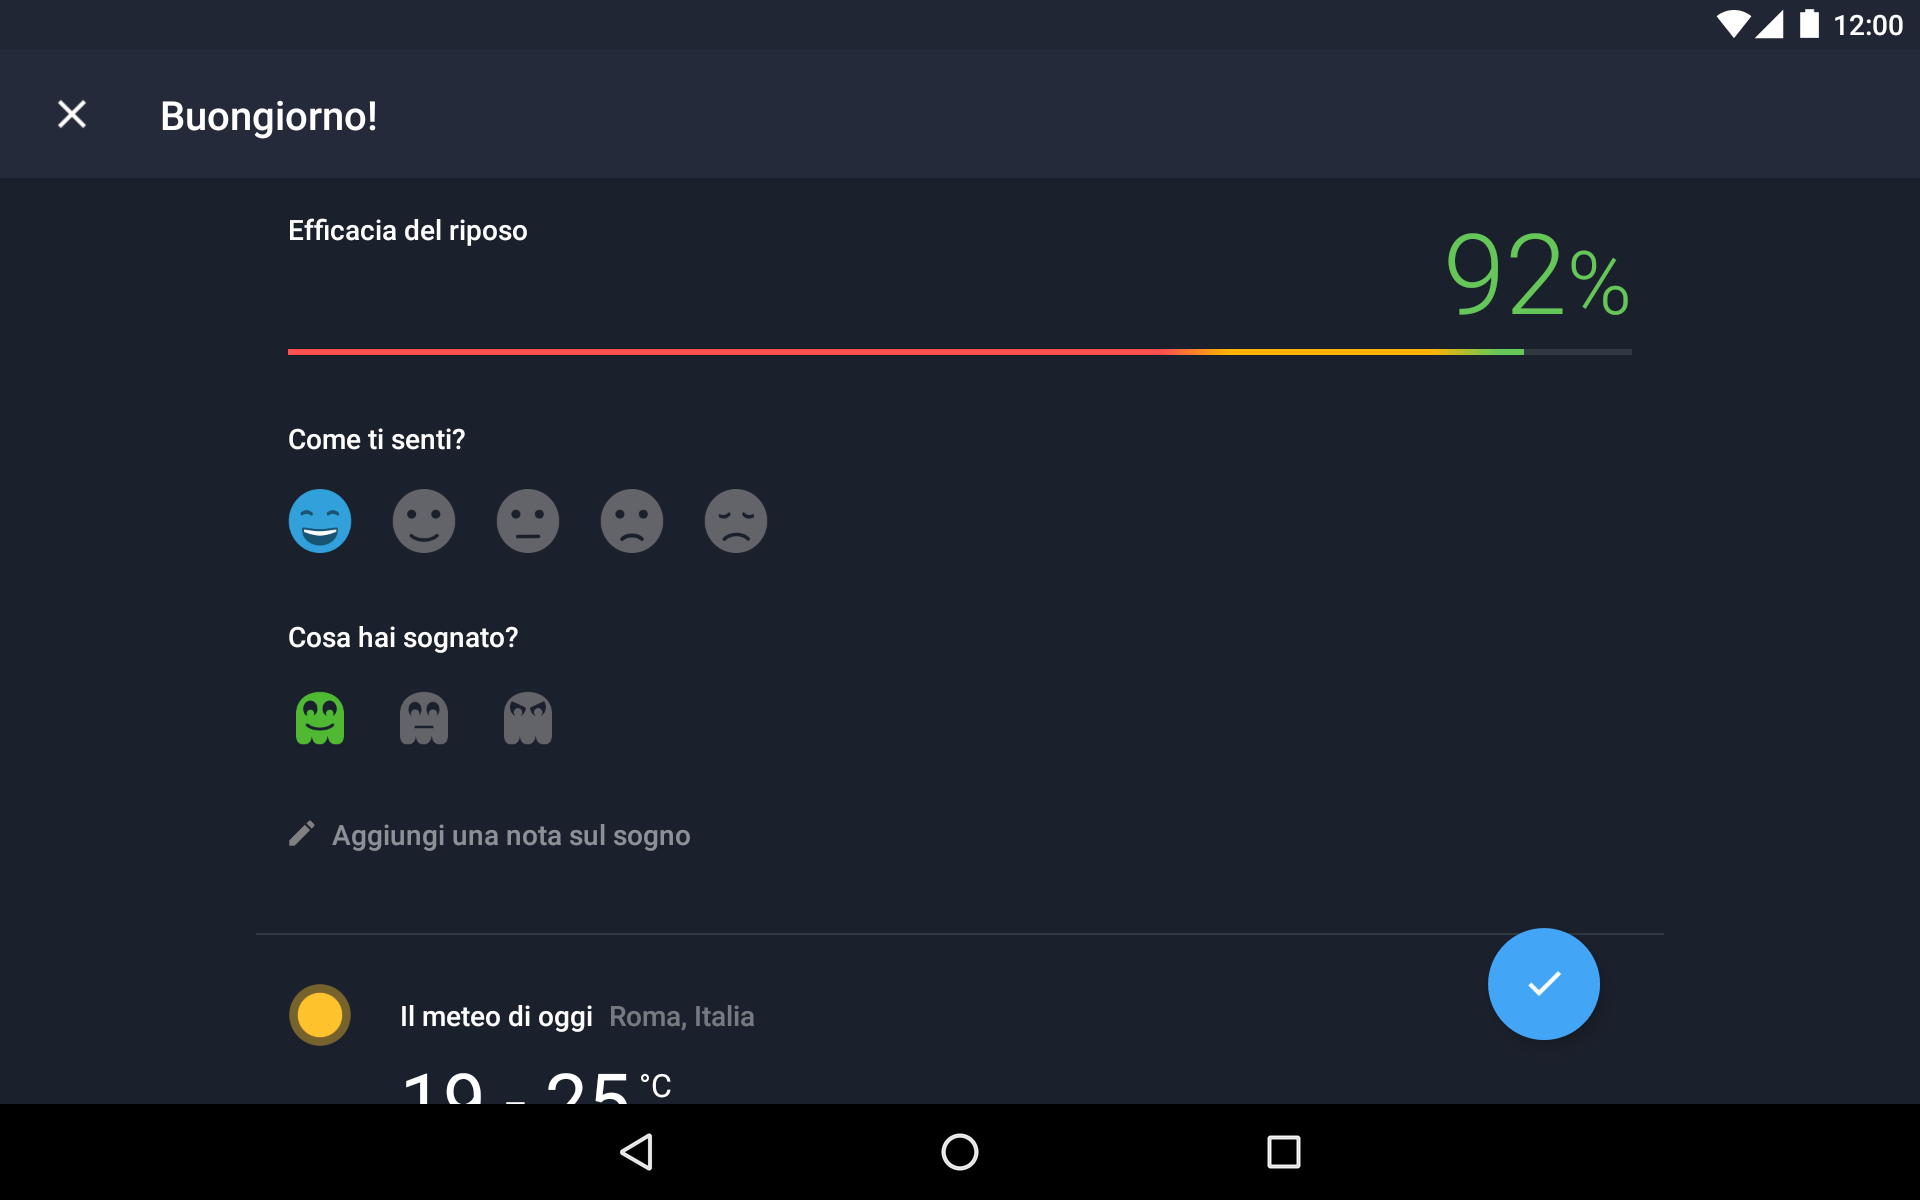Screen dimensions: 1920x1200
Task: Tap the Android home circle button
Action: click(x=960, y=1152)
